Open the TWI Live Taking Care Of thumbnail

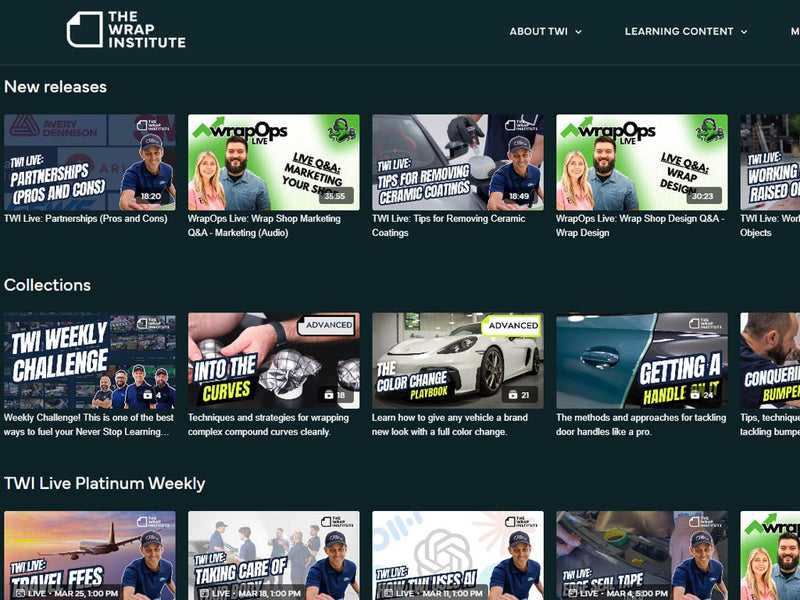(273, 556)
